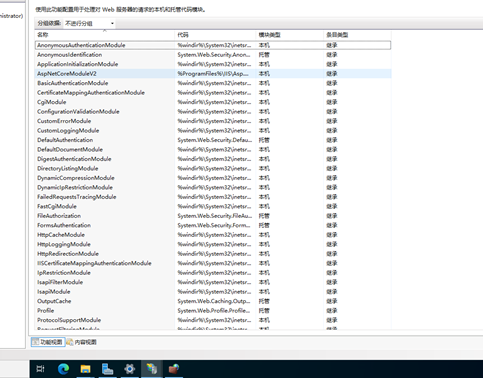Select HttpRedirectionModule row
This screenshot has width=483, height=378.
(213, 254)
